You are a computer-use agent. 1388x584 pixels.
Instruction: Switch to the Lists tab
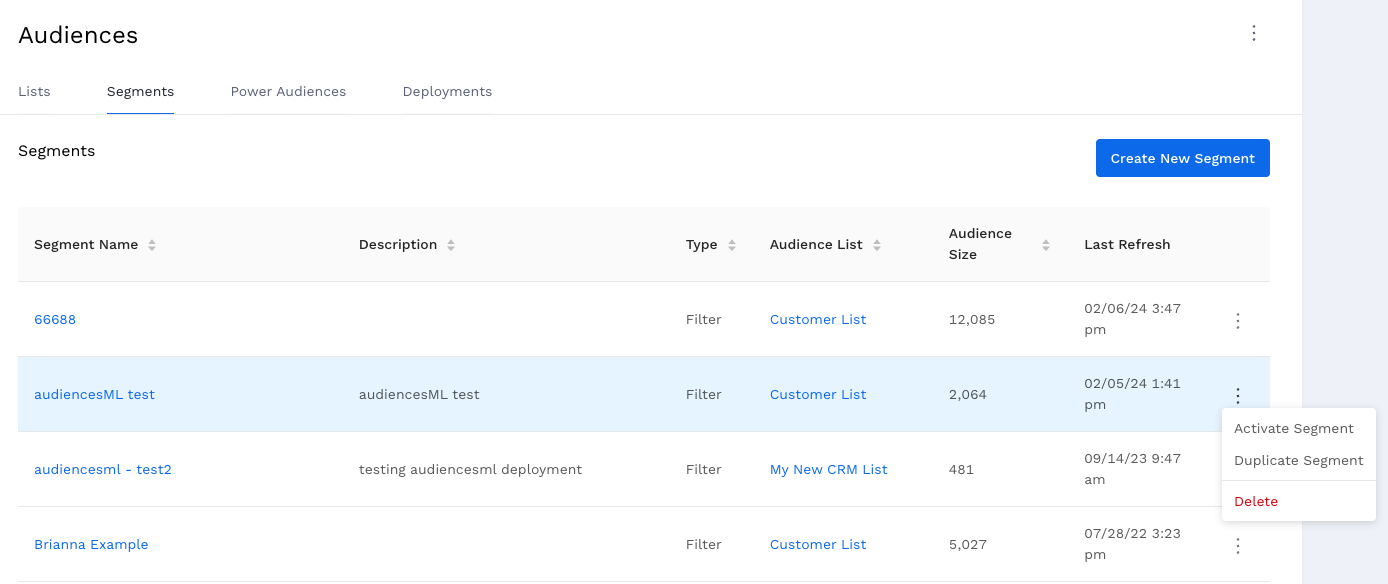[34, 91]
